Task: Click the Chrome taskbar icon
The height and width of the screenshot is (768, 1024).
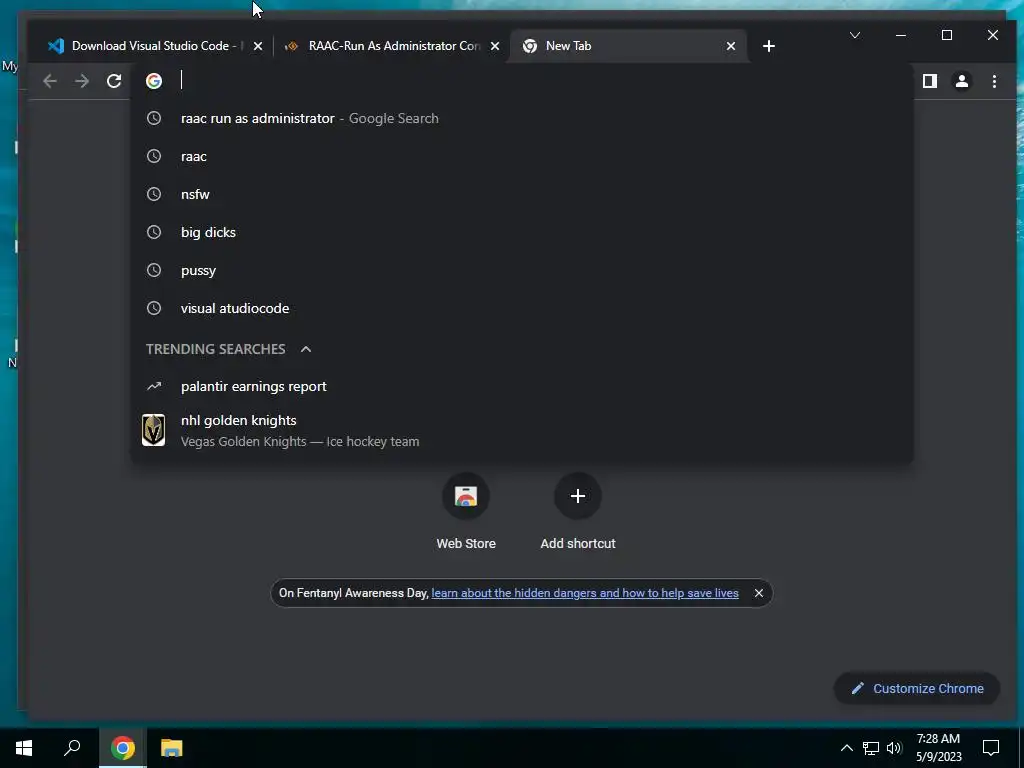Action: click(123, 748)
